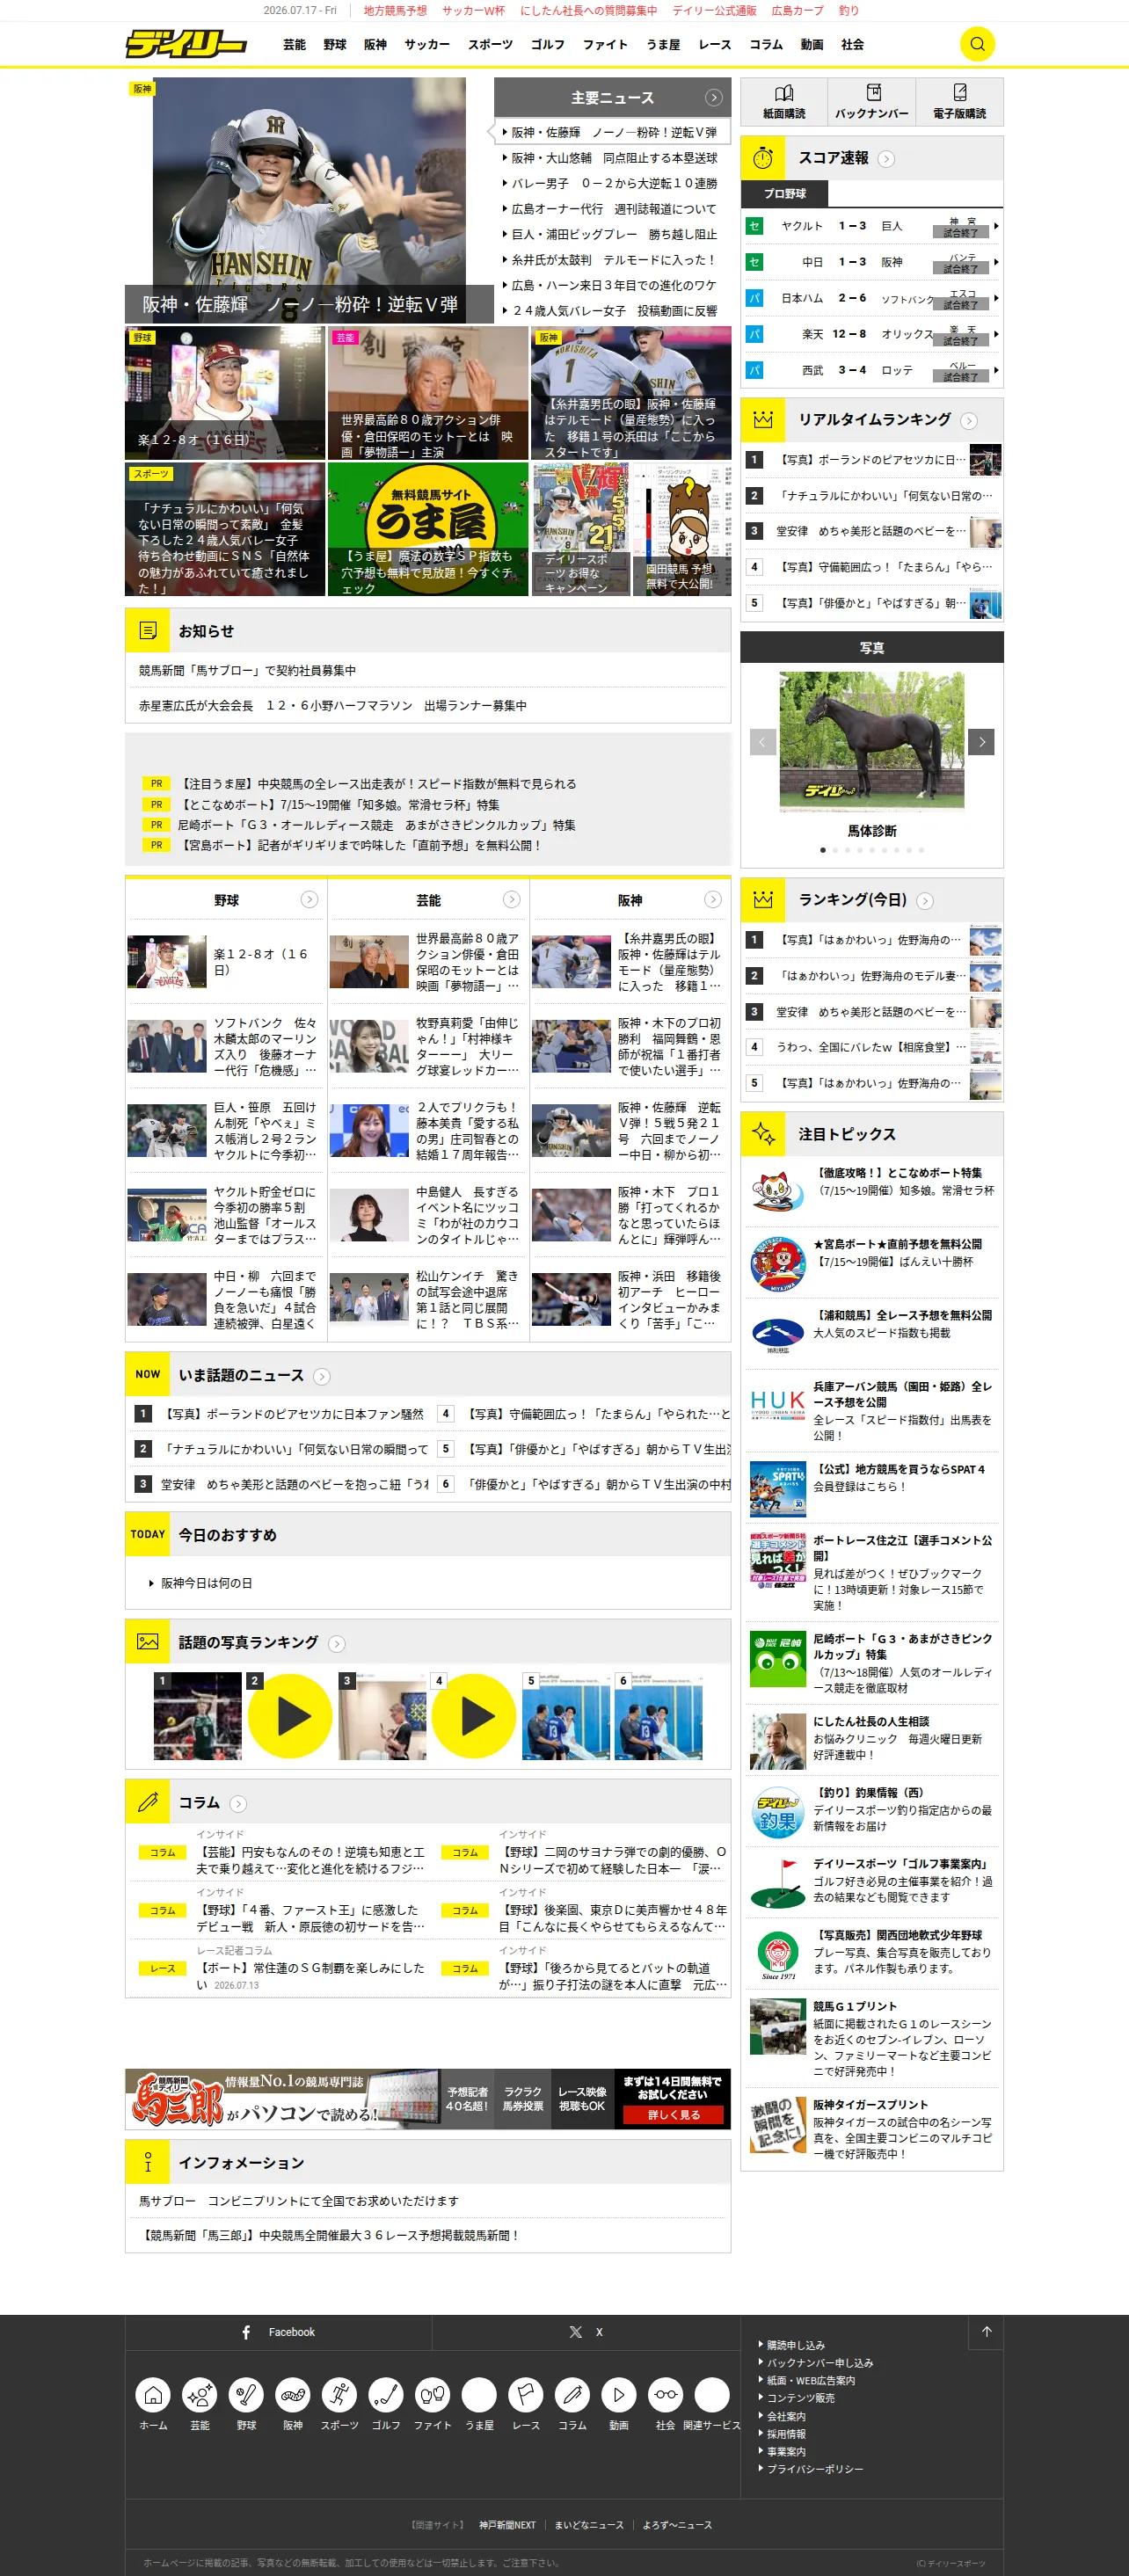Switch to the プロ野球 score tab

click(785, 194)
